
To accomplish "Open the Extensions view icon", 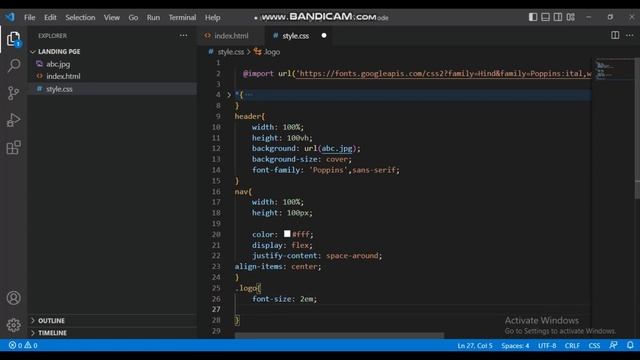I will click(13, 147).
